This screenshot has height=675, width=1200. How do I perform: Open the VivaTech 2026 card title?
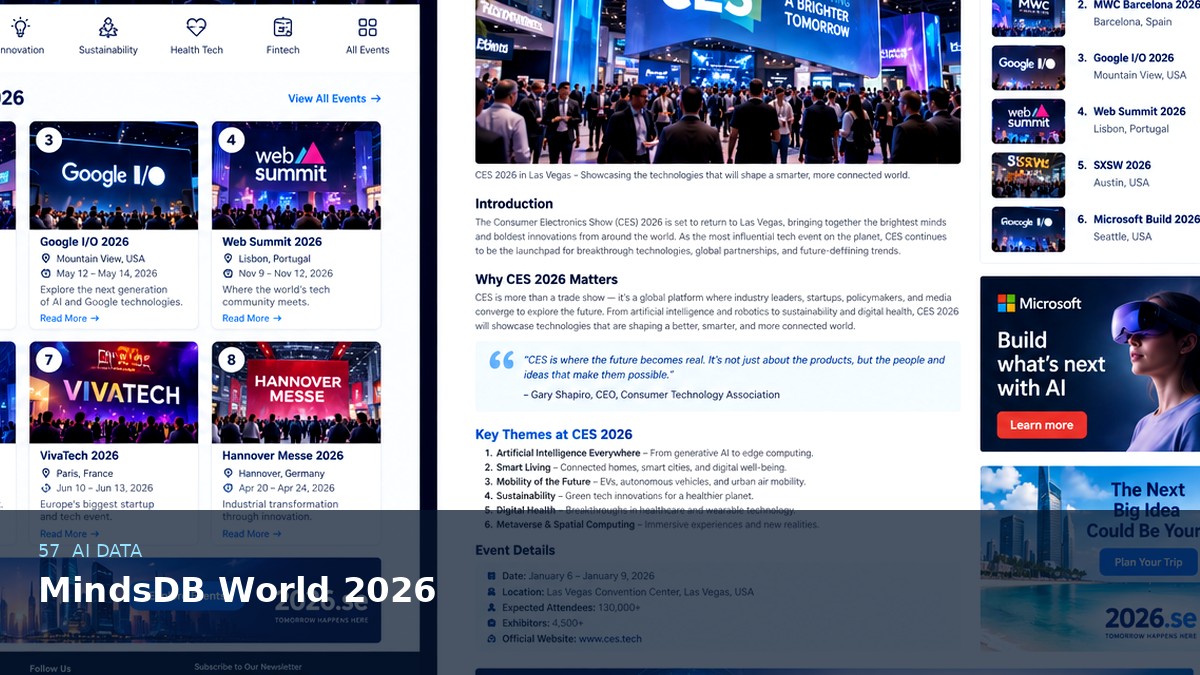click(x=79, y=455)
